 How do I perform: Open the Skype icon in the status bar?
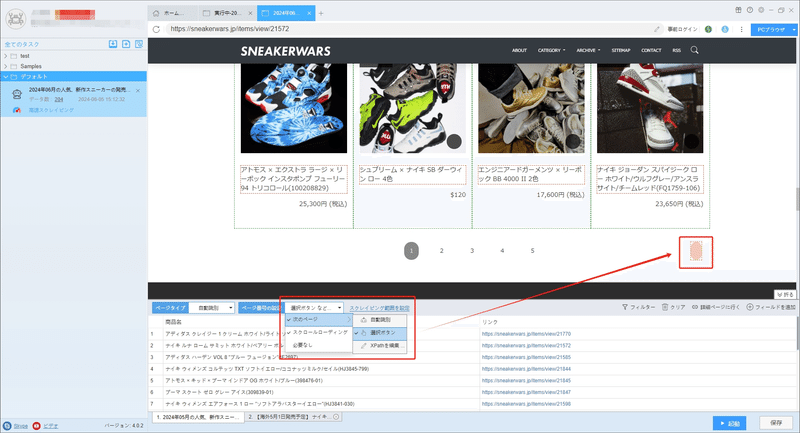point(7,425)
